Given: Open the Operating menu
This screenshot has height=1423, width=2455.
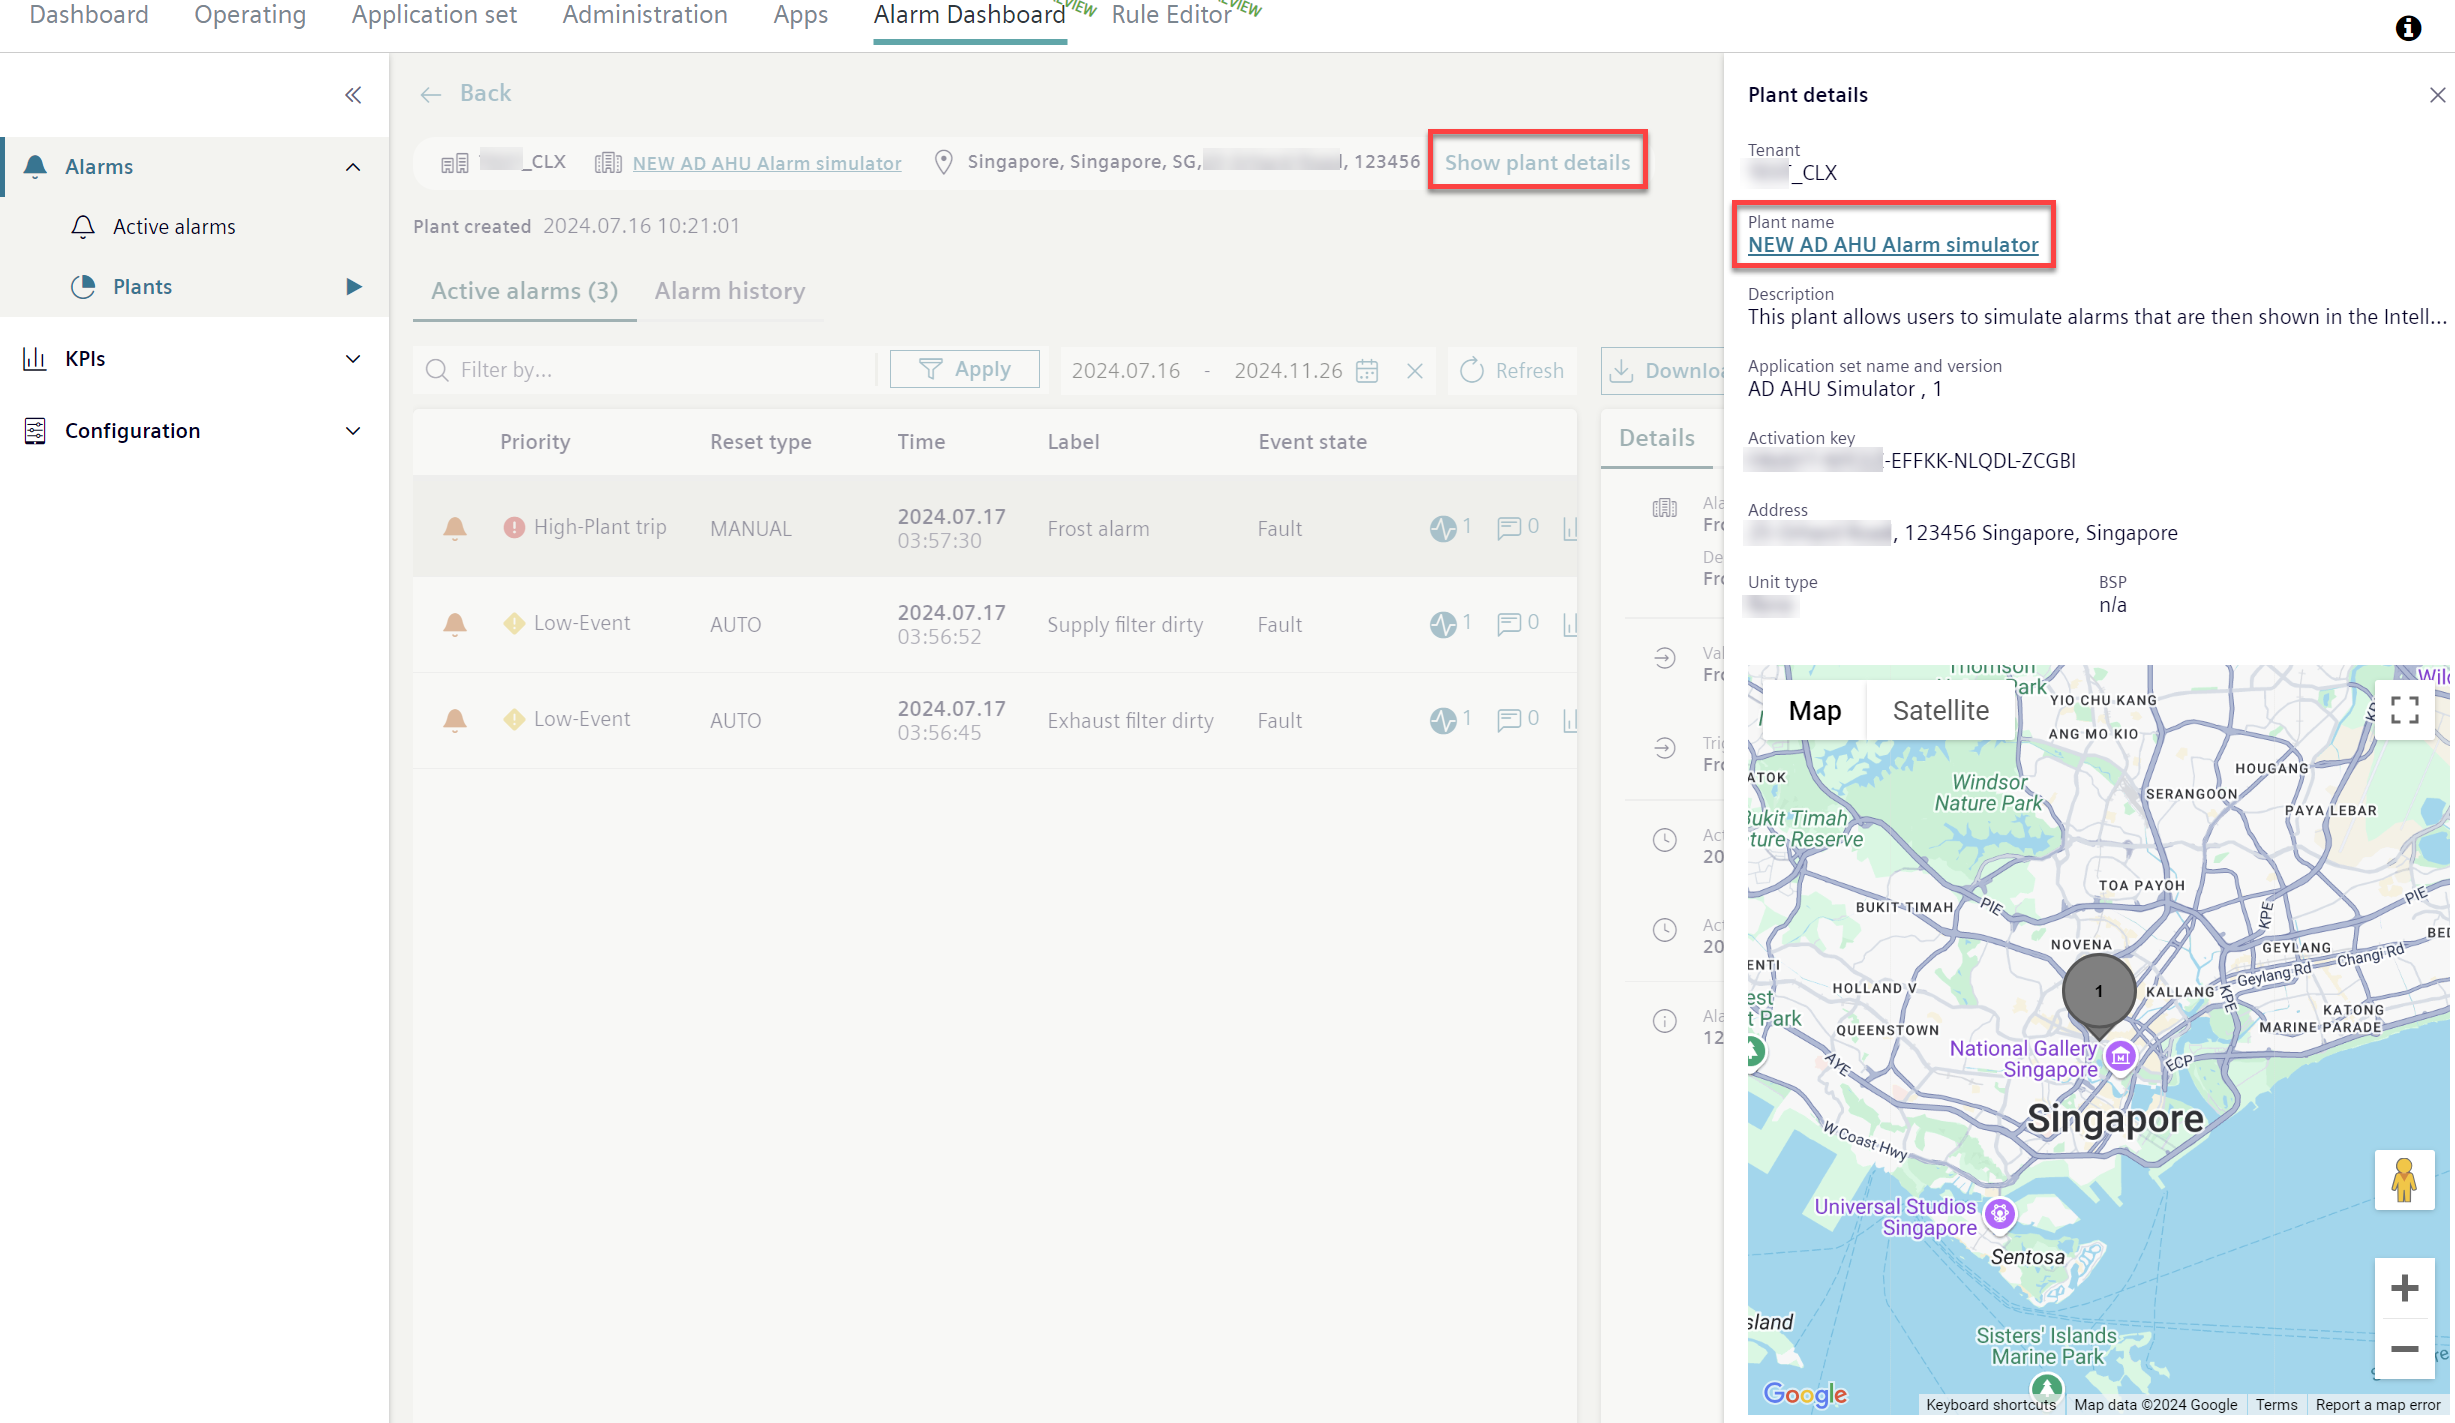Looking at the screenshot, I should 250,15.
